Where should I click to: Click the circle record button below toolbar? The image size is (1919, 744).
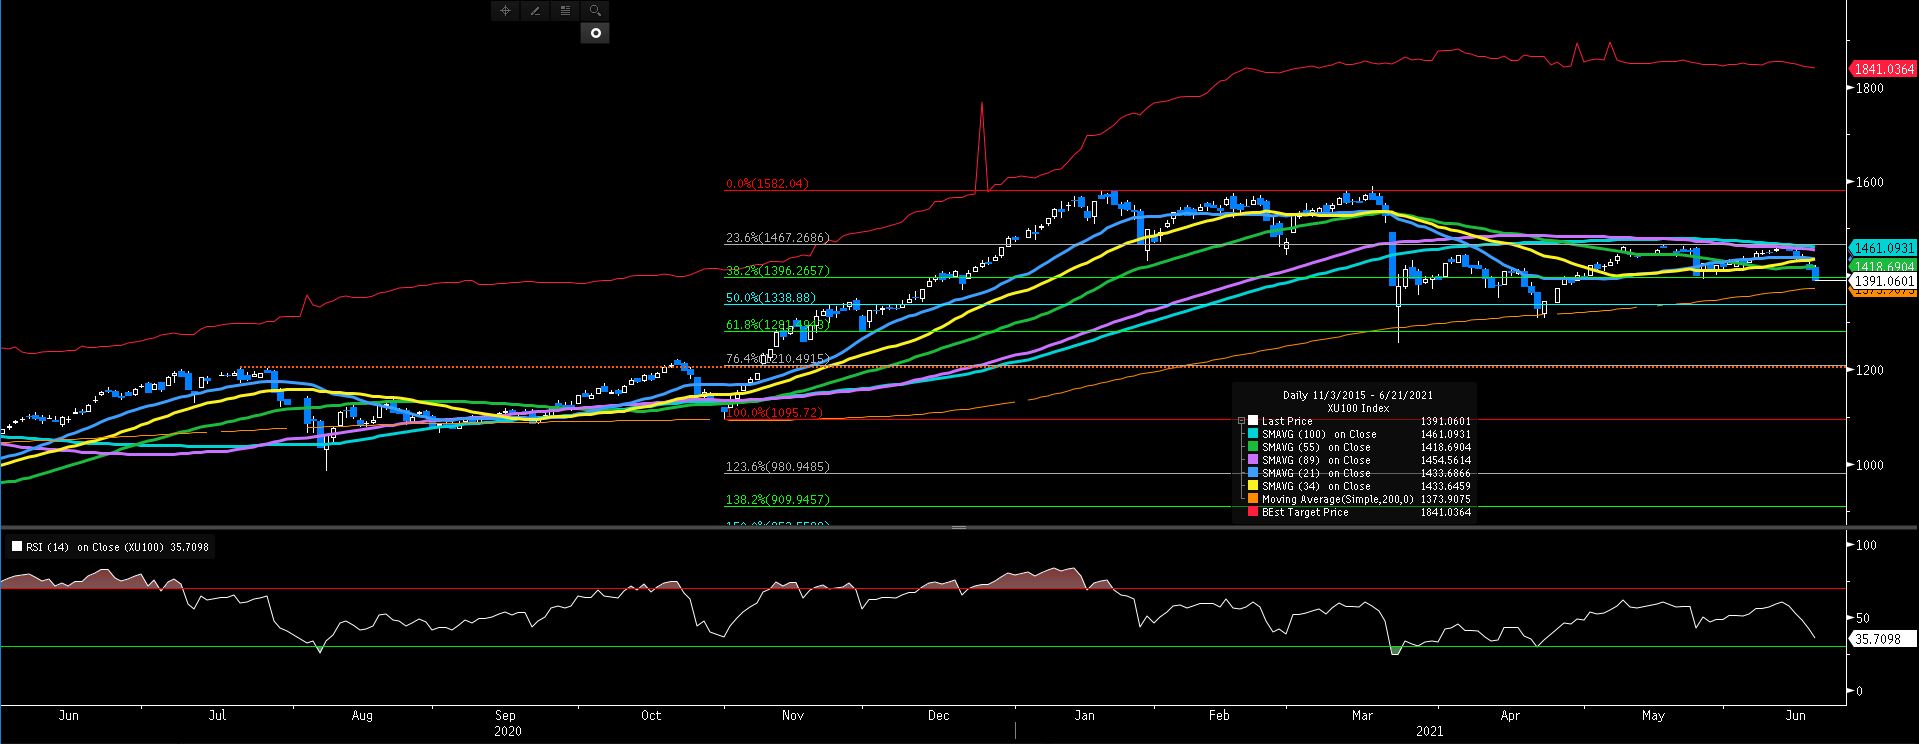point(595,33)
